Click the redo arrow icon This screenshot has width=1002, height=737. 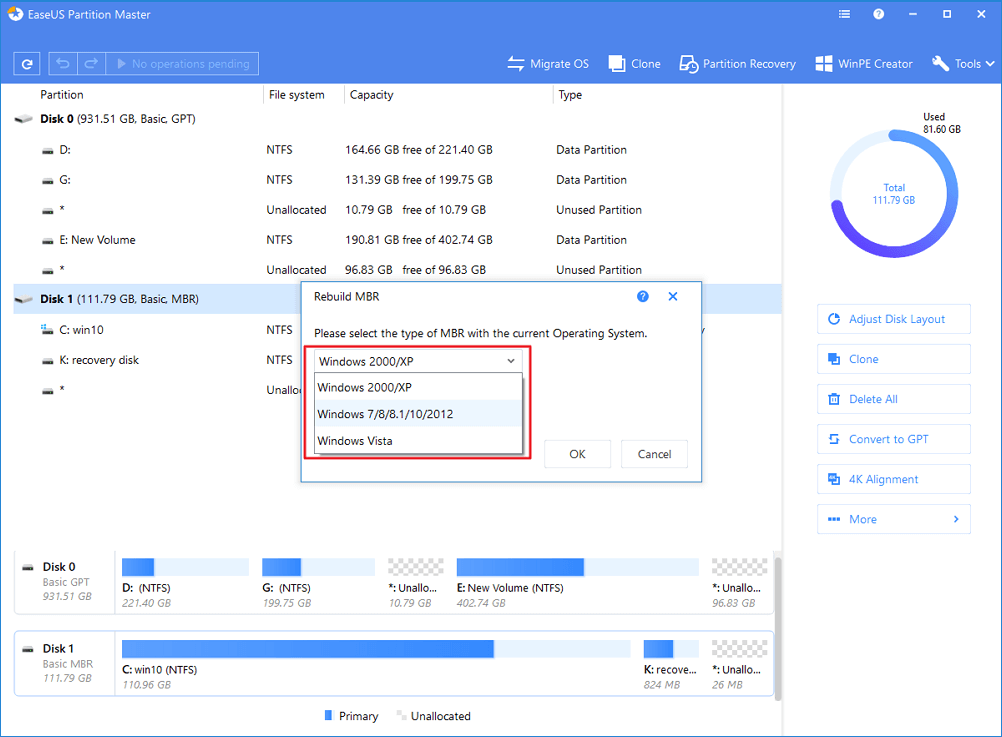click(x=91, y=63)
